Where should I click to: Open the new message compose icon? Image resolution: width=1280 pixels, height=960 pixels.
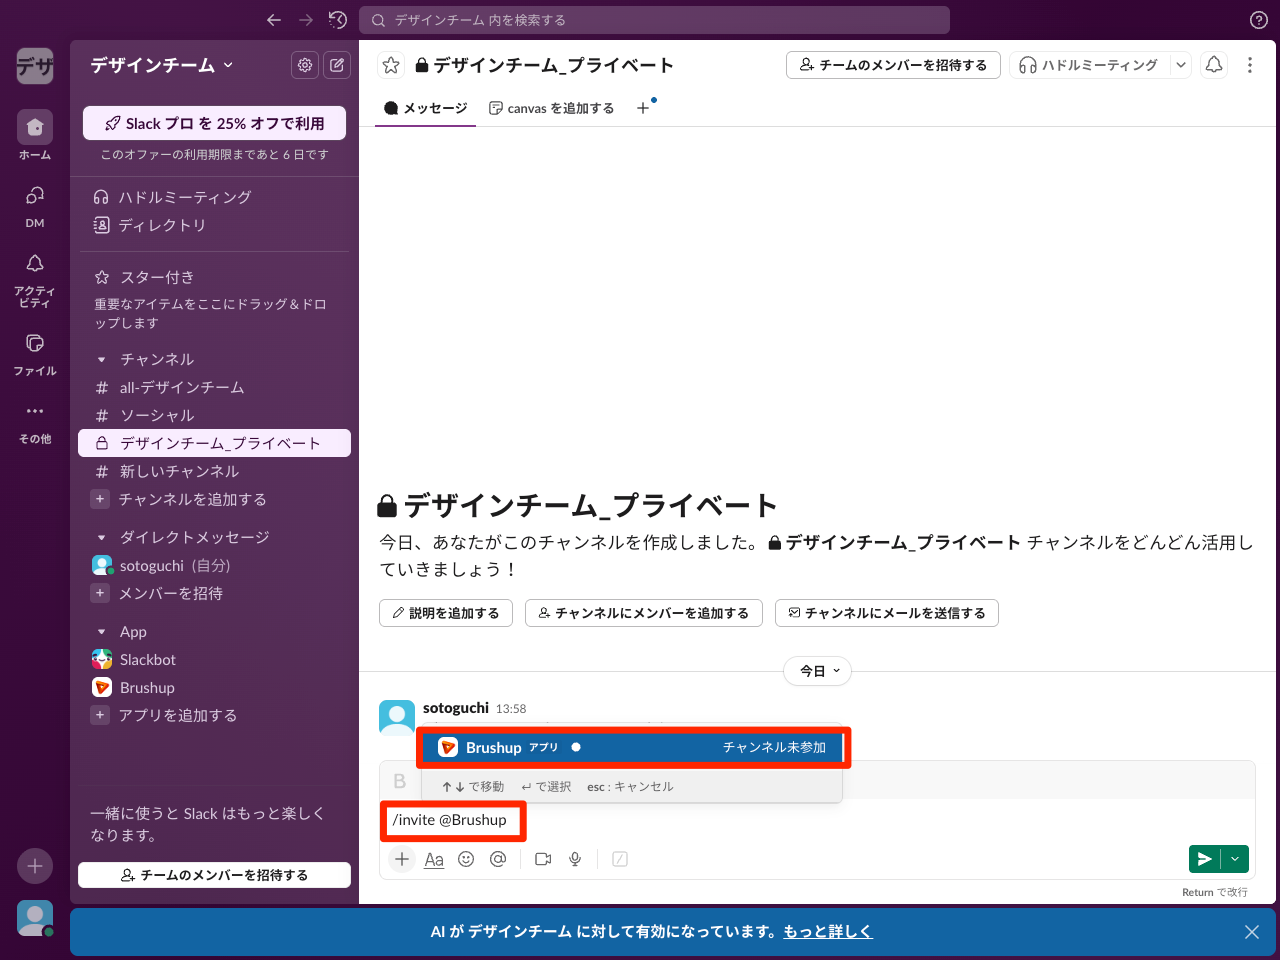click(337, 64)
